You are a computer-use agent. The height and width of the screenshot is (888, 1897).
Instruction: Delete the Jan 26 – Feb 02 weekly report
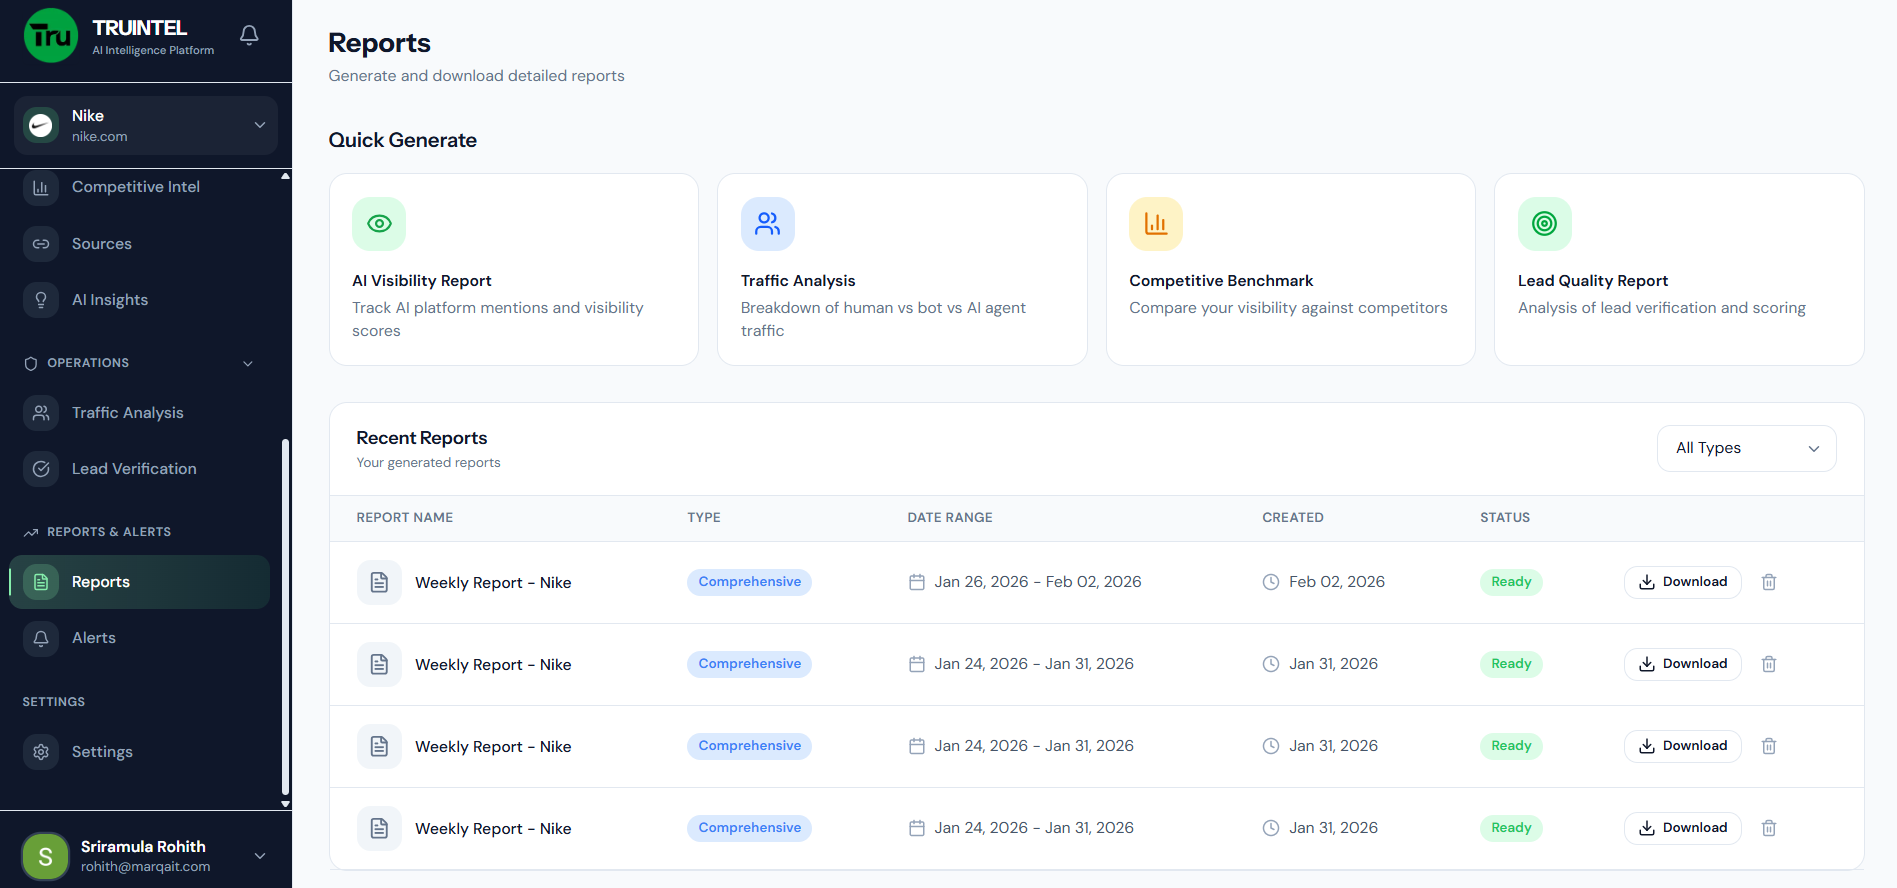[x=1768, y=582]
